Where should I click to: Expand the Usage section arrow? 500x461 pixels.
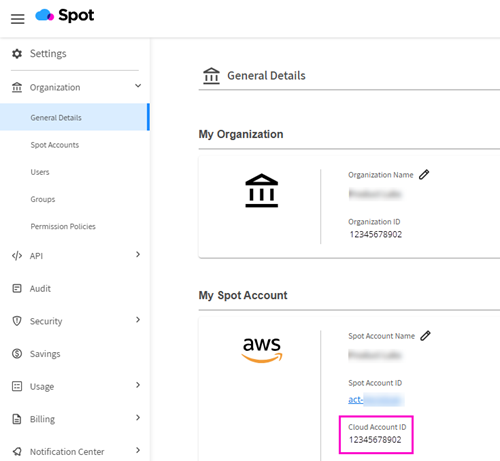tap(138, 385)
